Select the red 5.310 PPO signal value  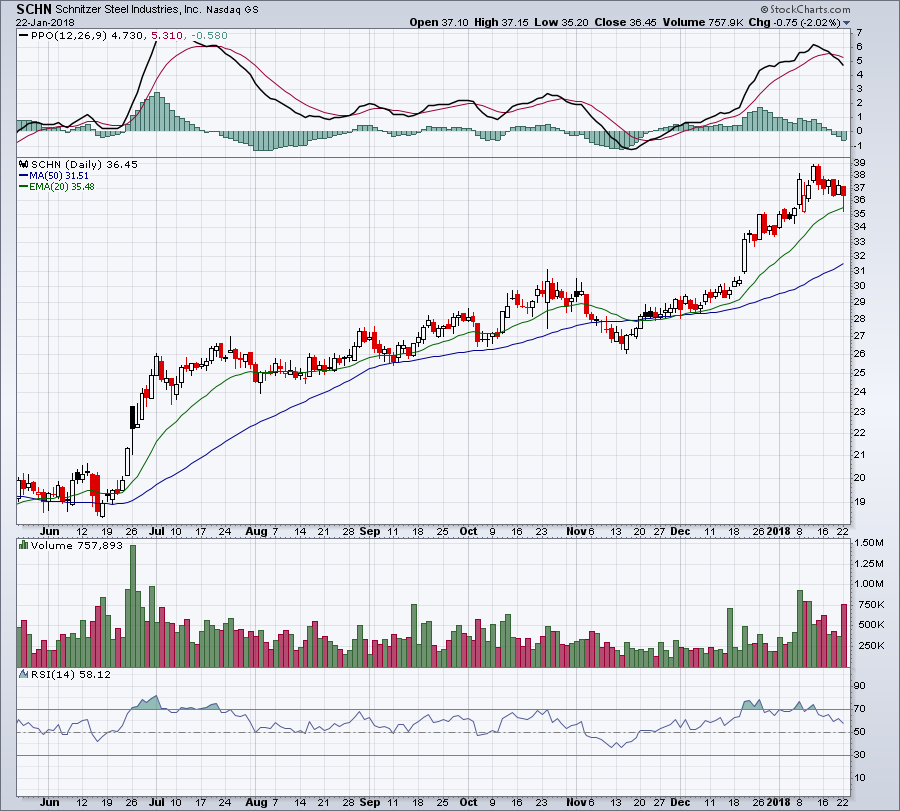(x=166, y=36)
